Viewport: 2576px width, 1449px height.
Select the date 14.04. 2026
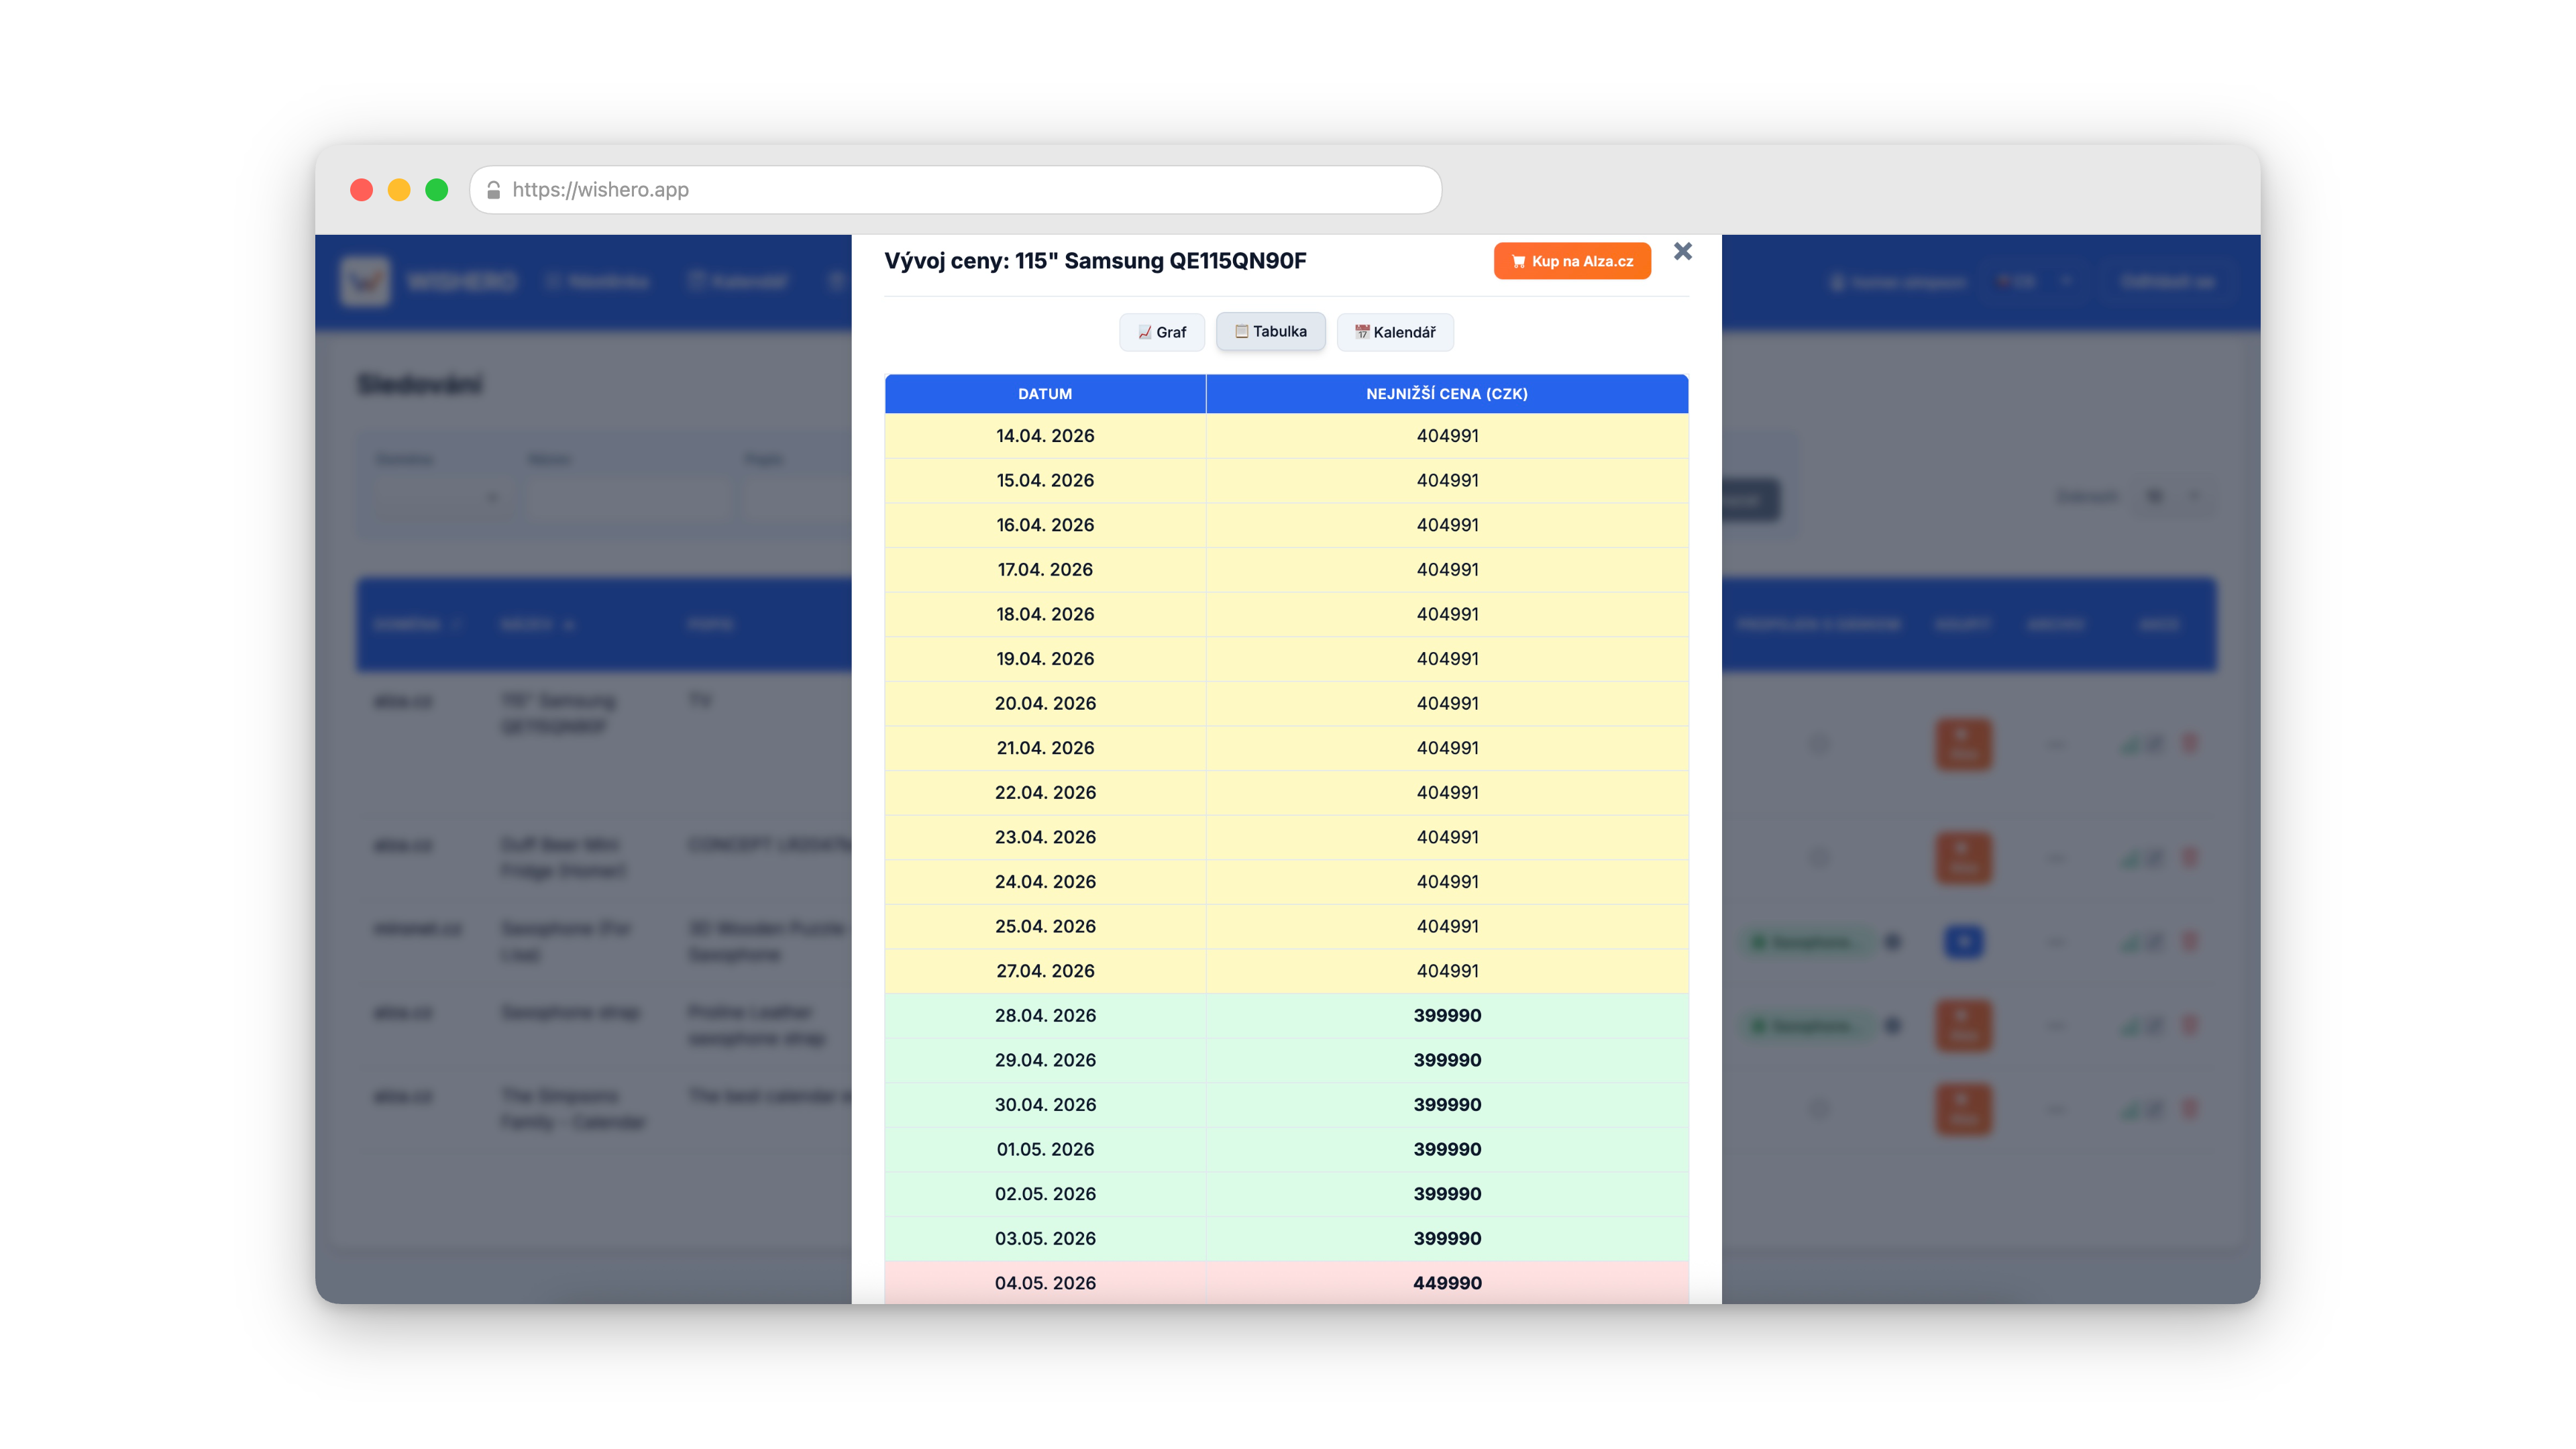pyautogui.click(x=1045, y=436)
